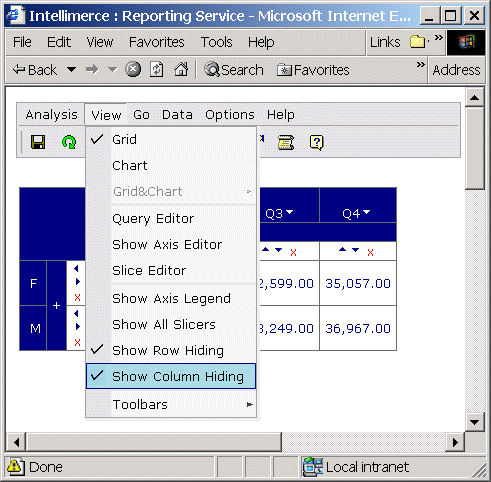The height and width of the screenshot is (482, 491).
Task: Click the 36,967.00 cell value
Action: pos(358,329)
